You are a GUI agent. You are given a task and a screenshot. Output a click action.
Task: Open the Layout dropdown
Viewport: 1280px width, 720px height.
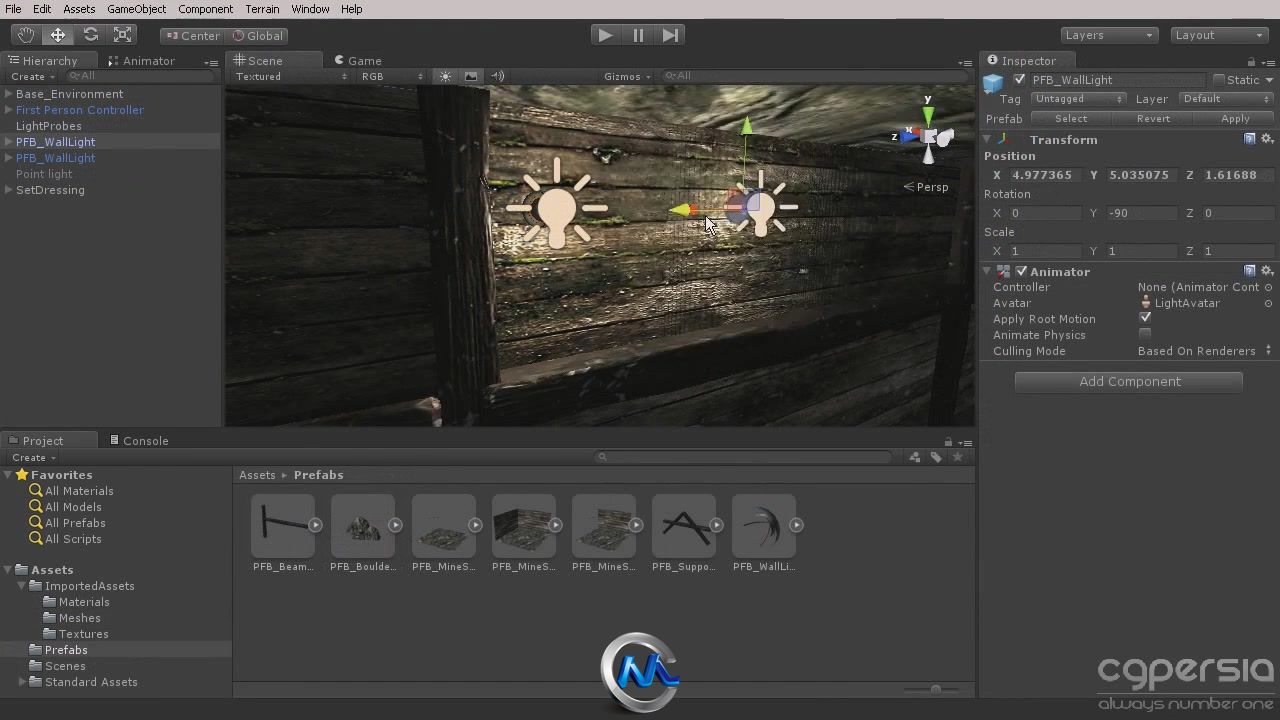point(1218,35)
